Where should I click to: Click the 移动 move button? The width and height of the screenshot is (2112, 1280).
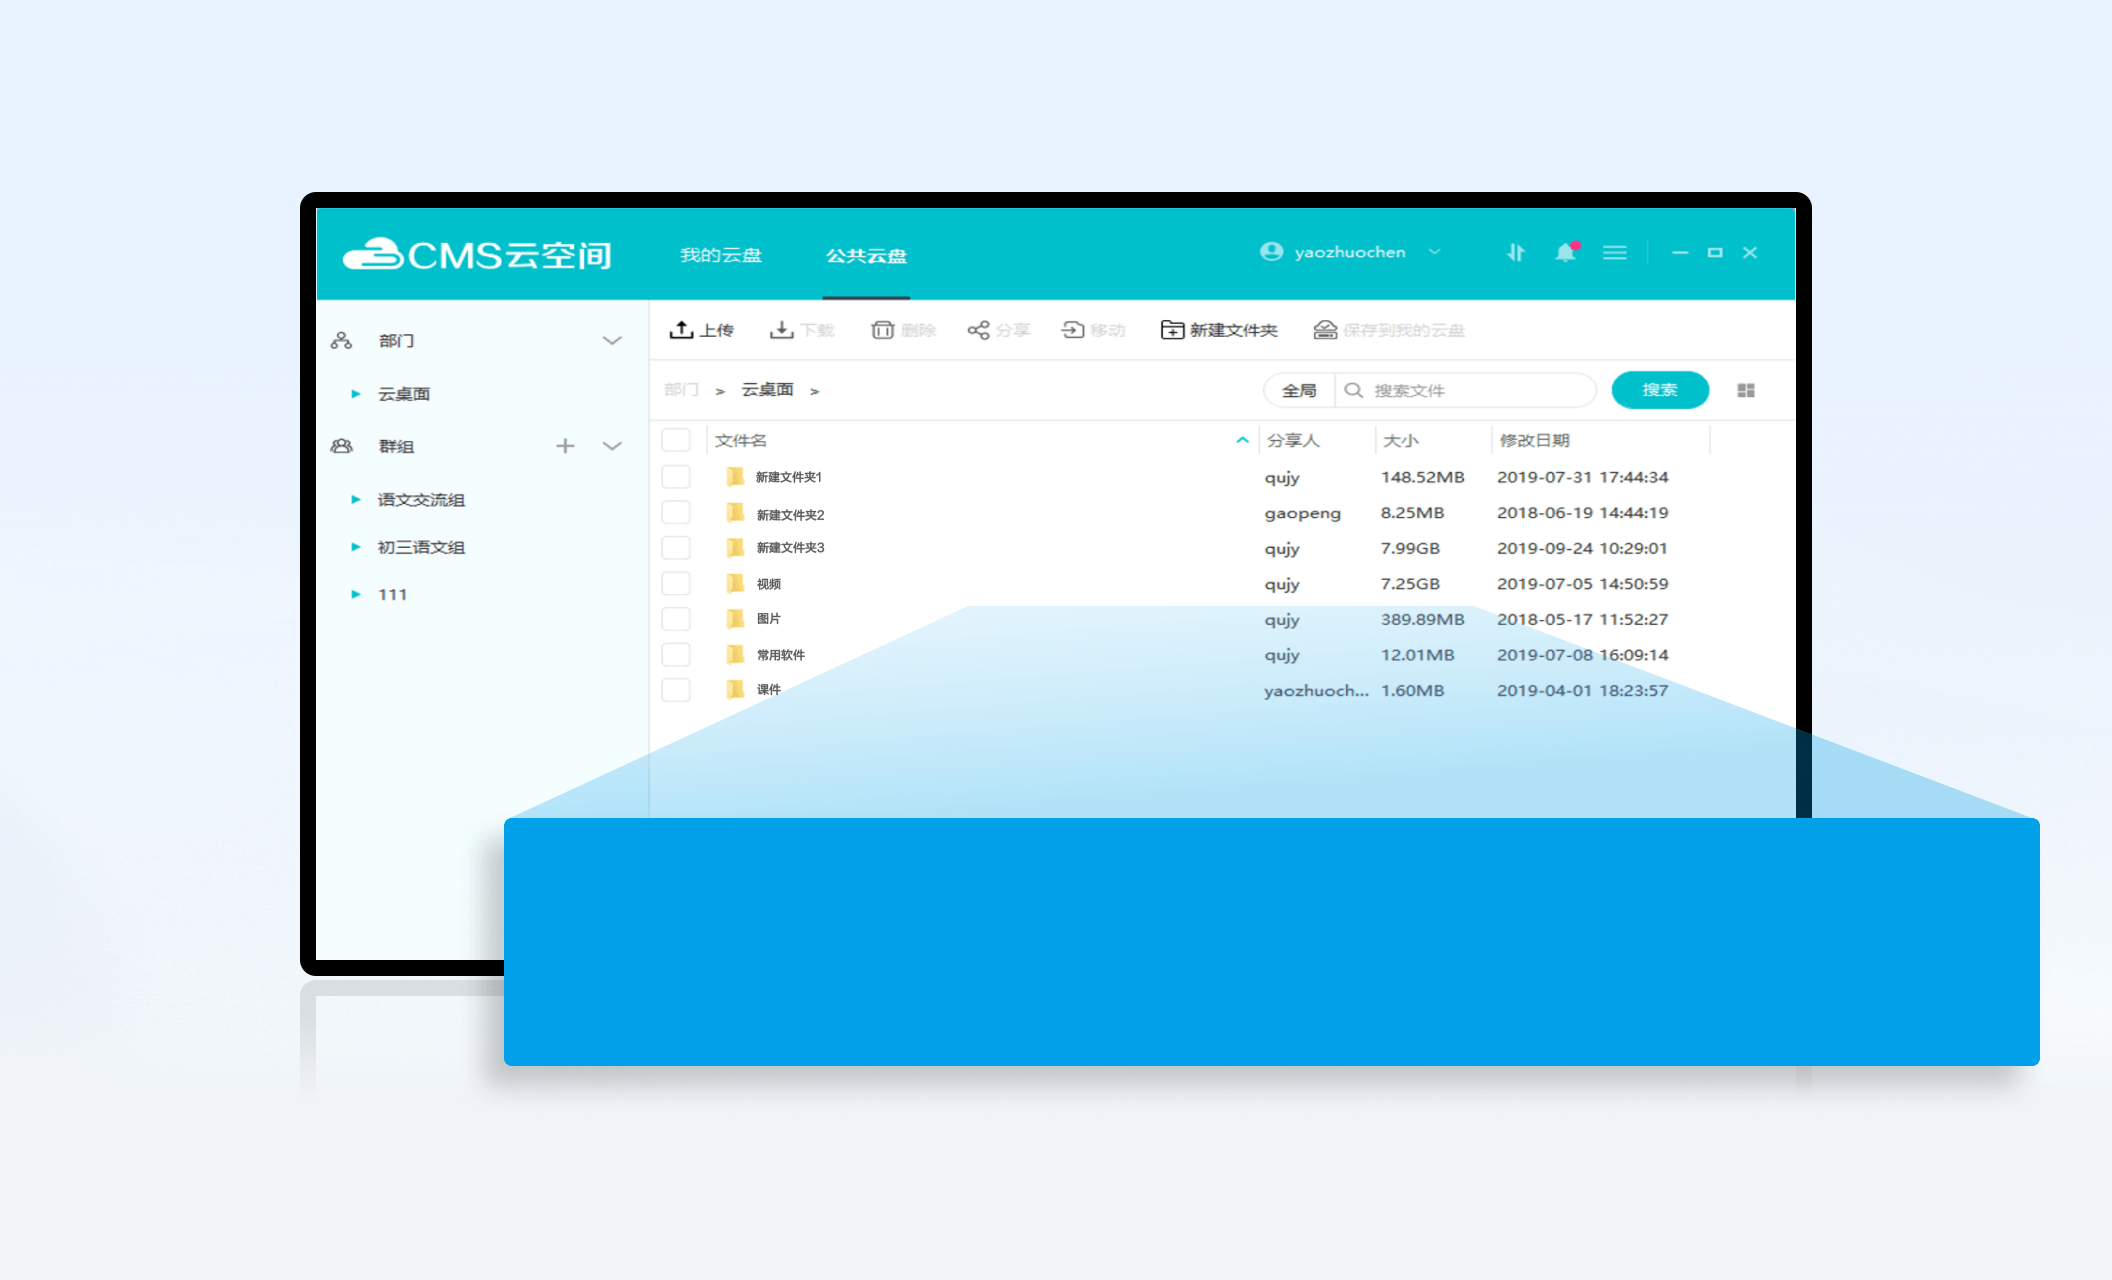(1093, 330)
